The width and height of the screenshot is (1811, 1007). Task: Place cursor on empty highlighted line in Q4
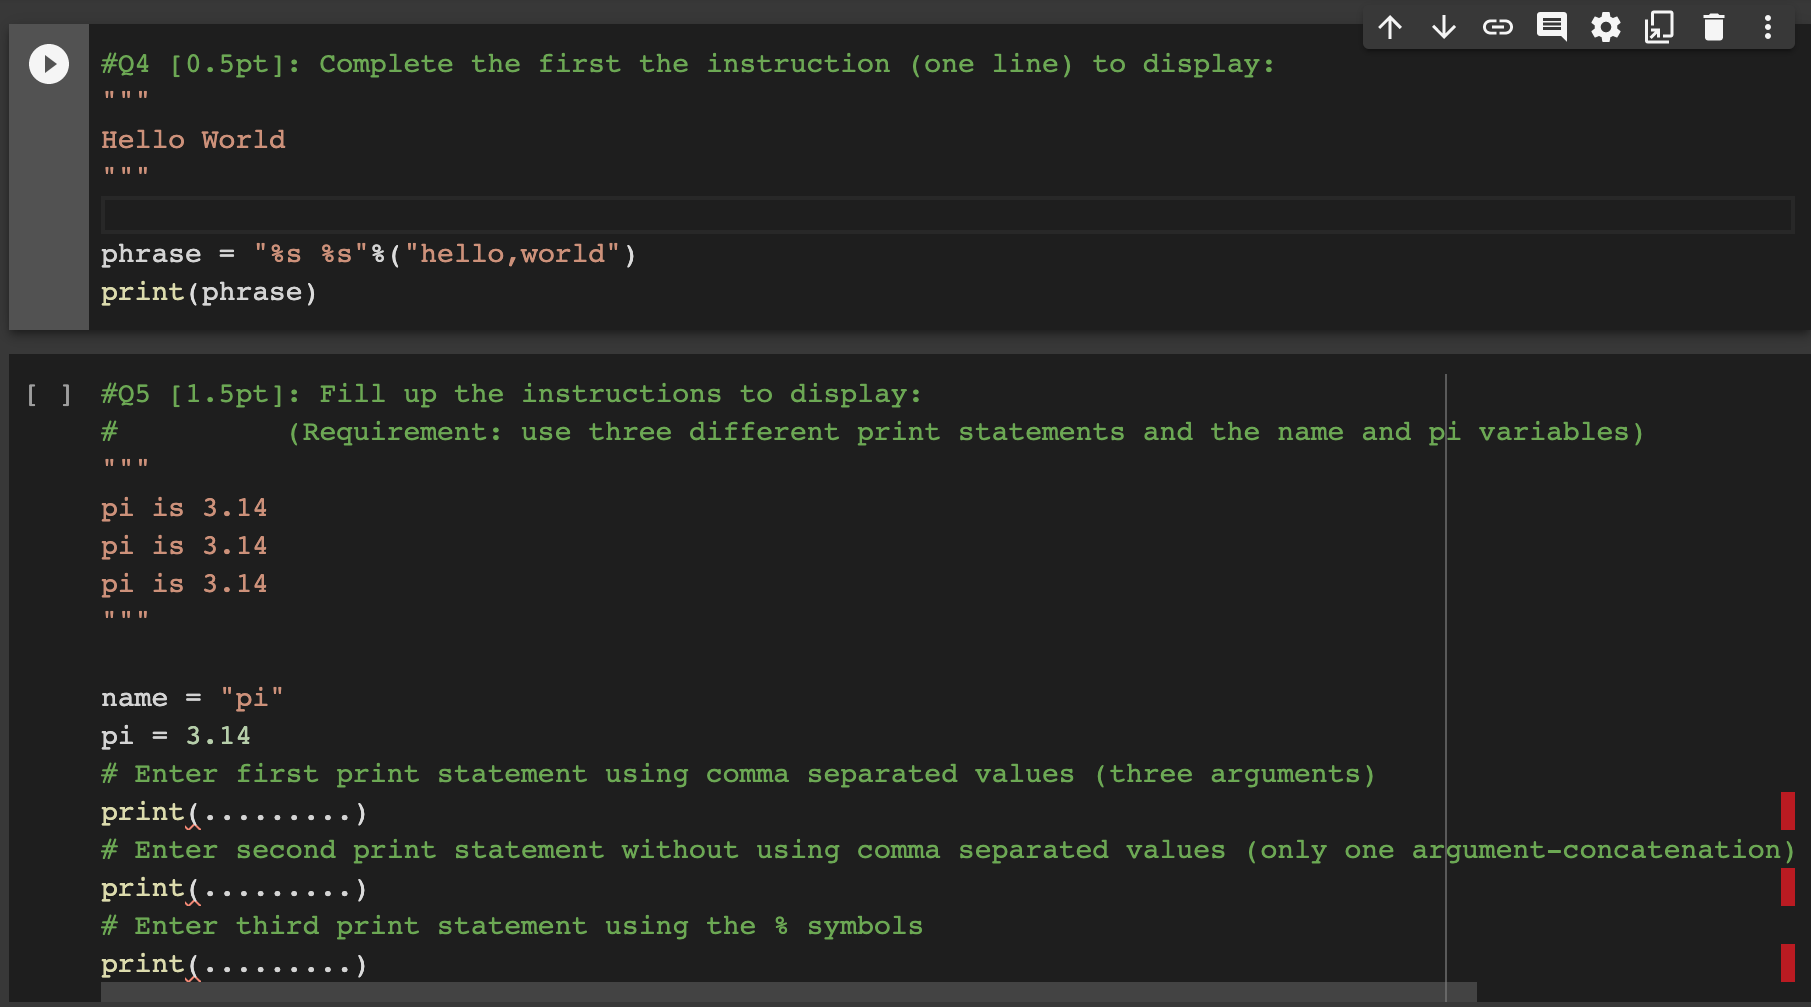pos(947,215)
